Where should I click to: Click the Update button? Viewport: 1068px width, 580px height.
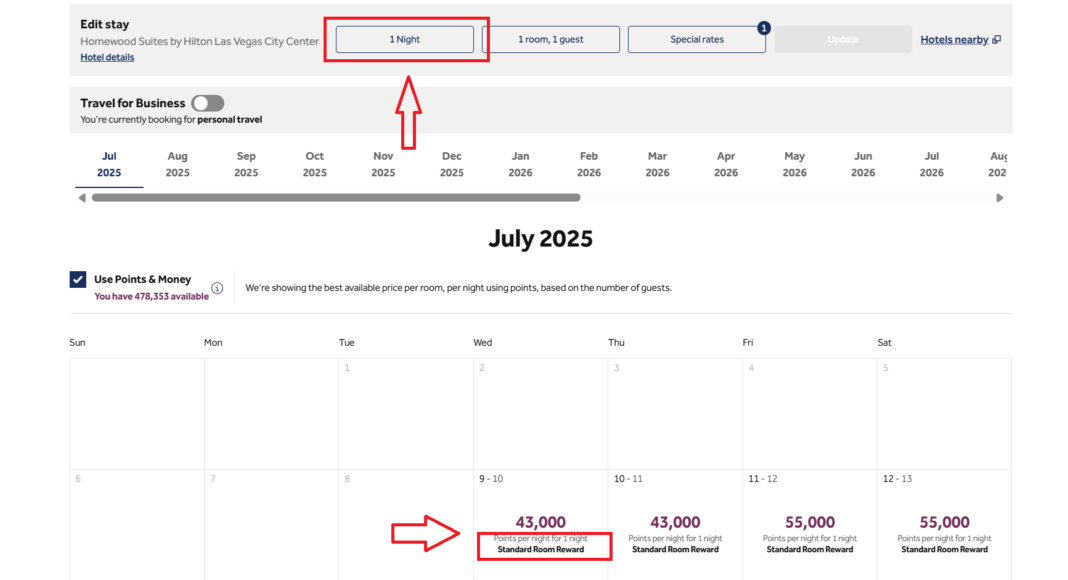(843, 39)
